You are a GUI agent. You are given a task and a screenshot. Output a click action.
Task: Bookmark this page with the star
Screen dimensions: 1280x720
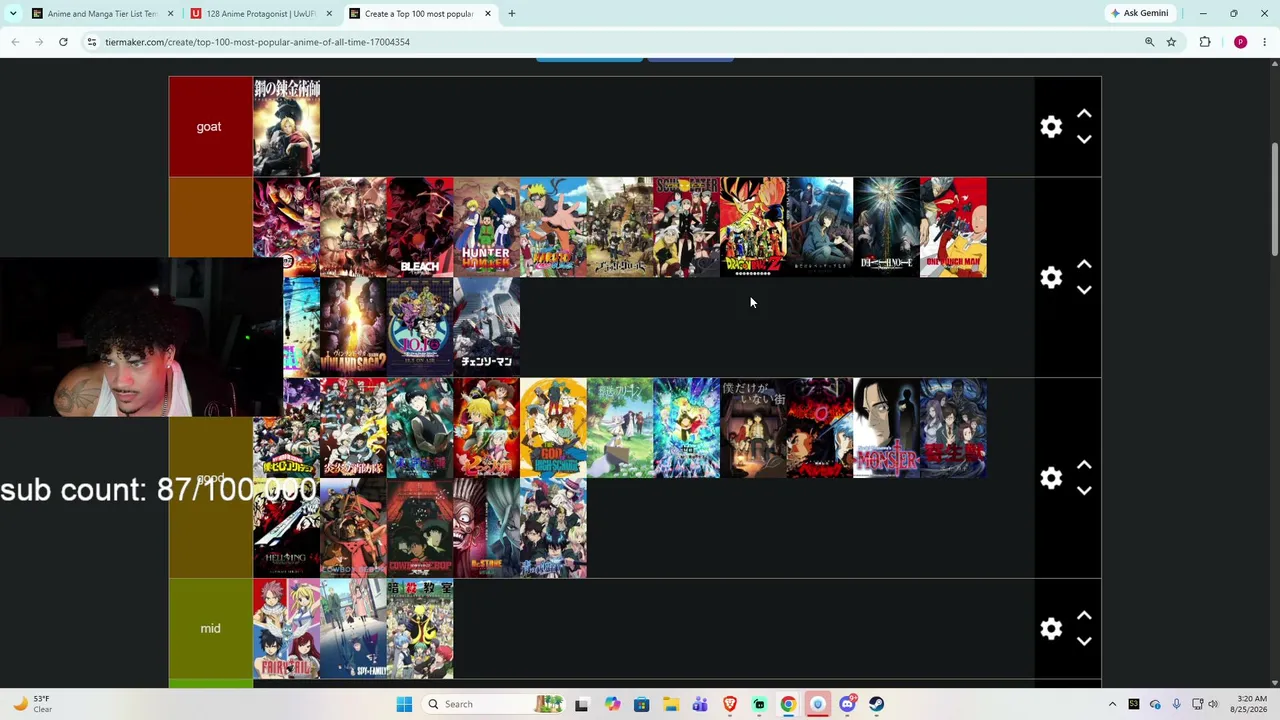tap(1171, 42)
